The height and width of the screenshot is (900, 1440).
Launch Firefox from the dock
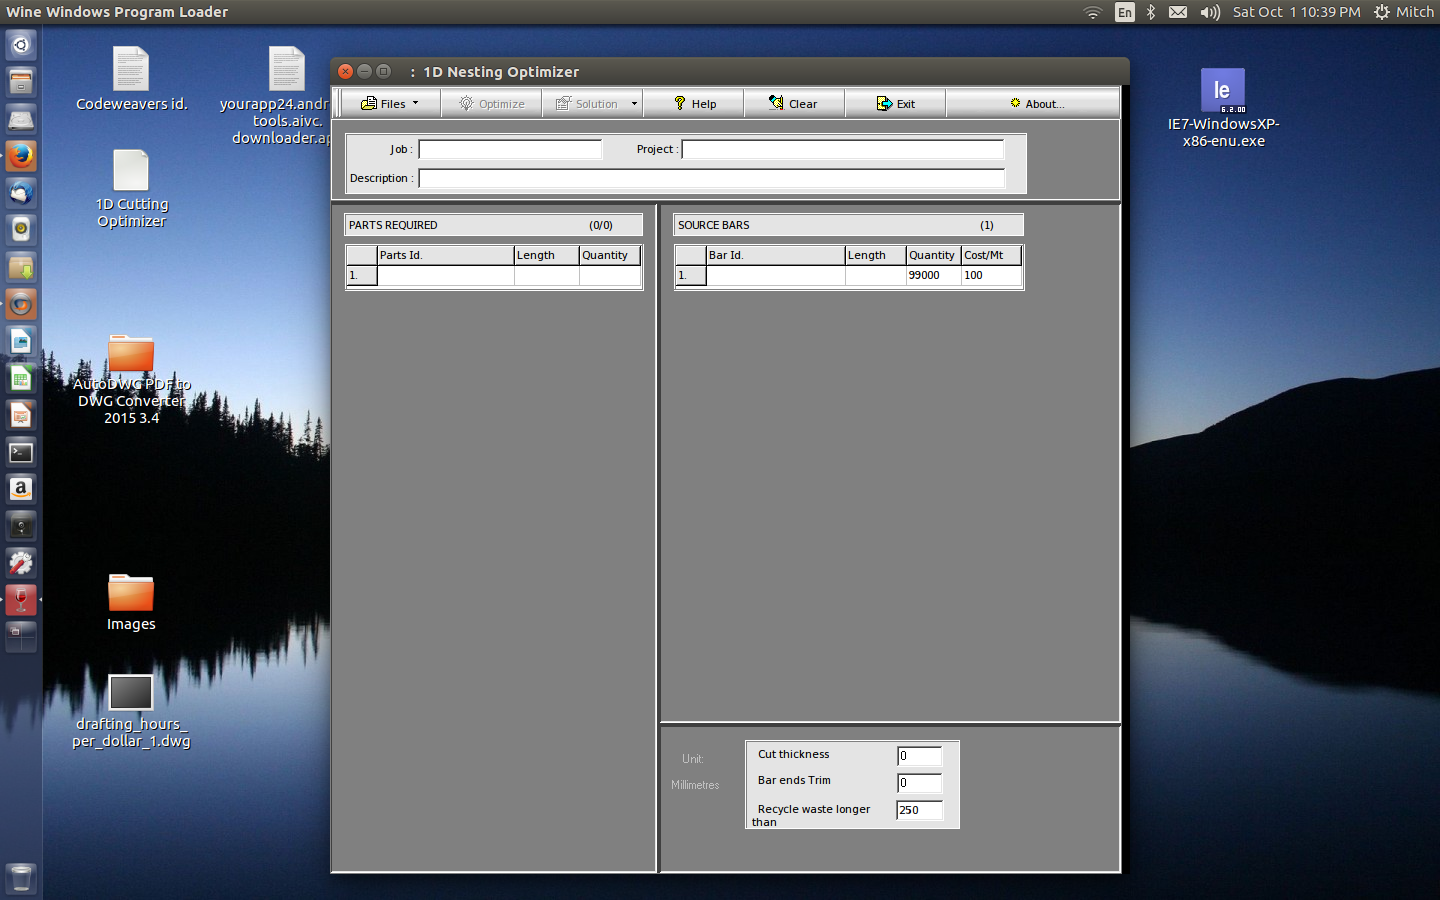pos(21,156)
